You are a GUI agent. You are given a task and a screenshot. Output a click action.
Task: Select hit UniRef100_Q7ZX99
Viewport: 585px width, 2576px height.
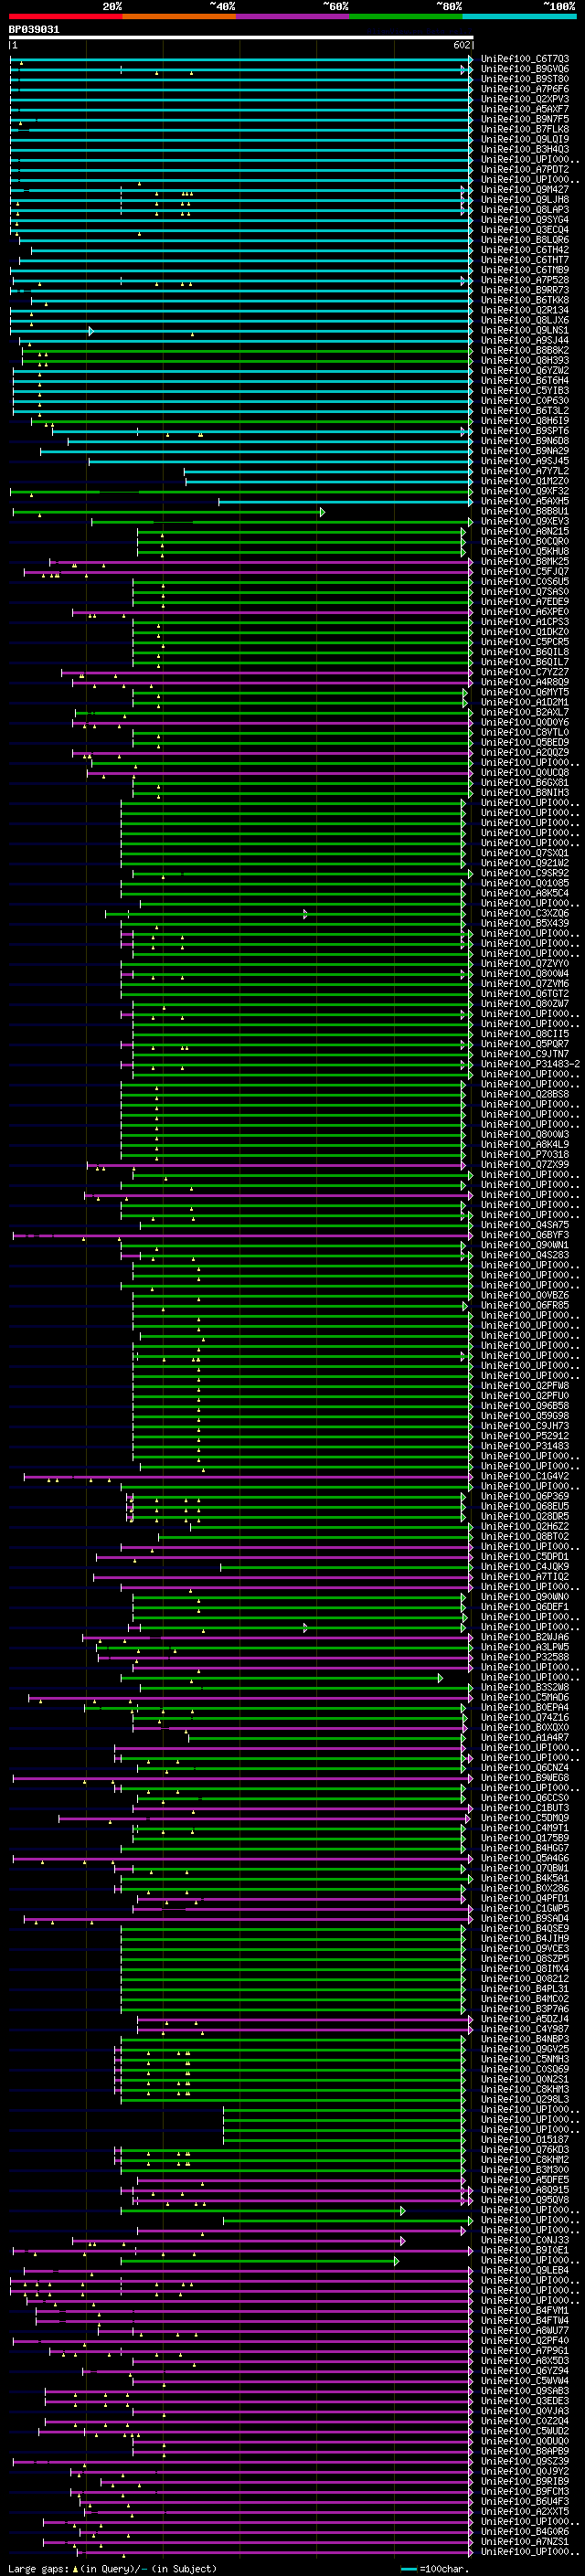[x=525, y=1164]
